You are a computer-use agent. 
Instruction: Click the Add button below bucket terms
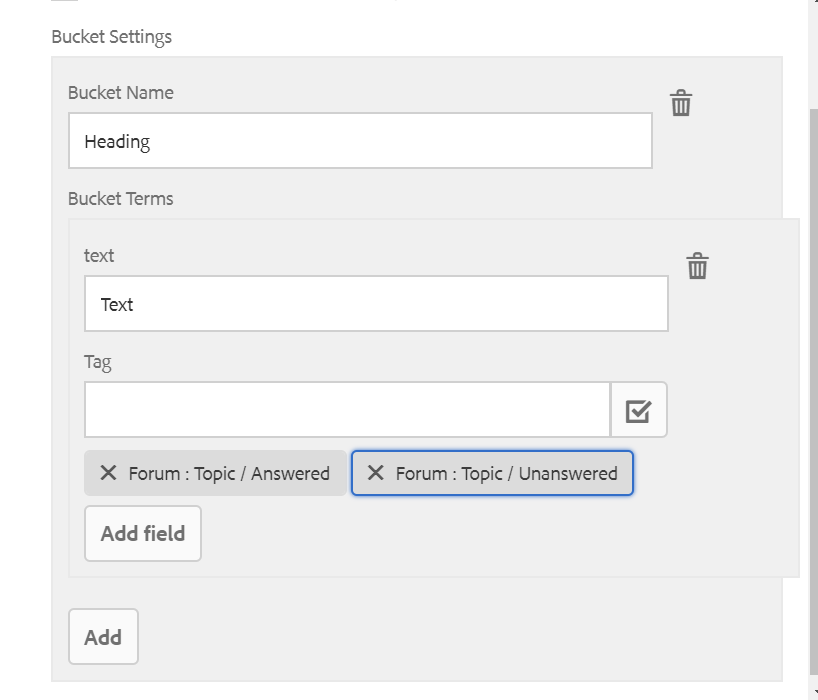pyautogui.click(x=103, y=637)
